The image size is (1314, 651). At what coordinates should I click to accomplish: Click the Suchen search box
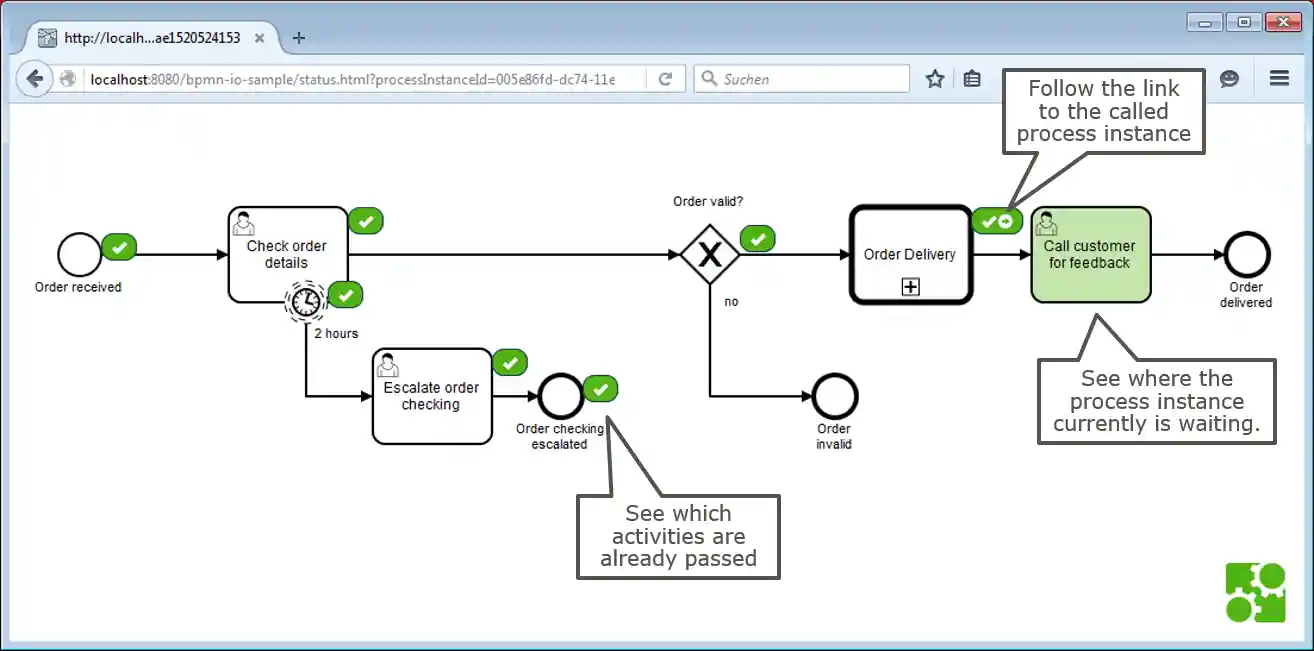802,79
